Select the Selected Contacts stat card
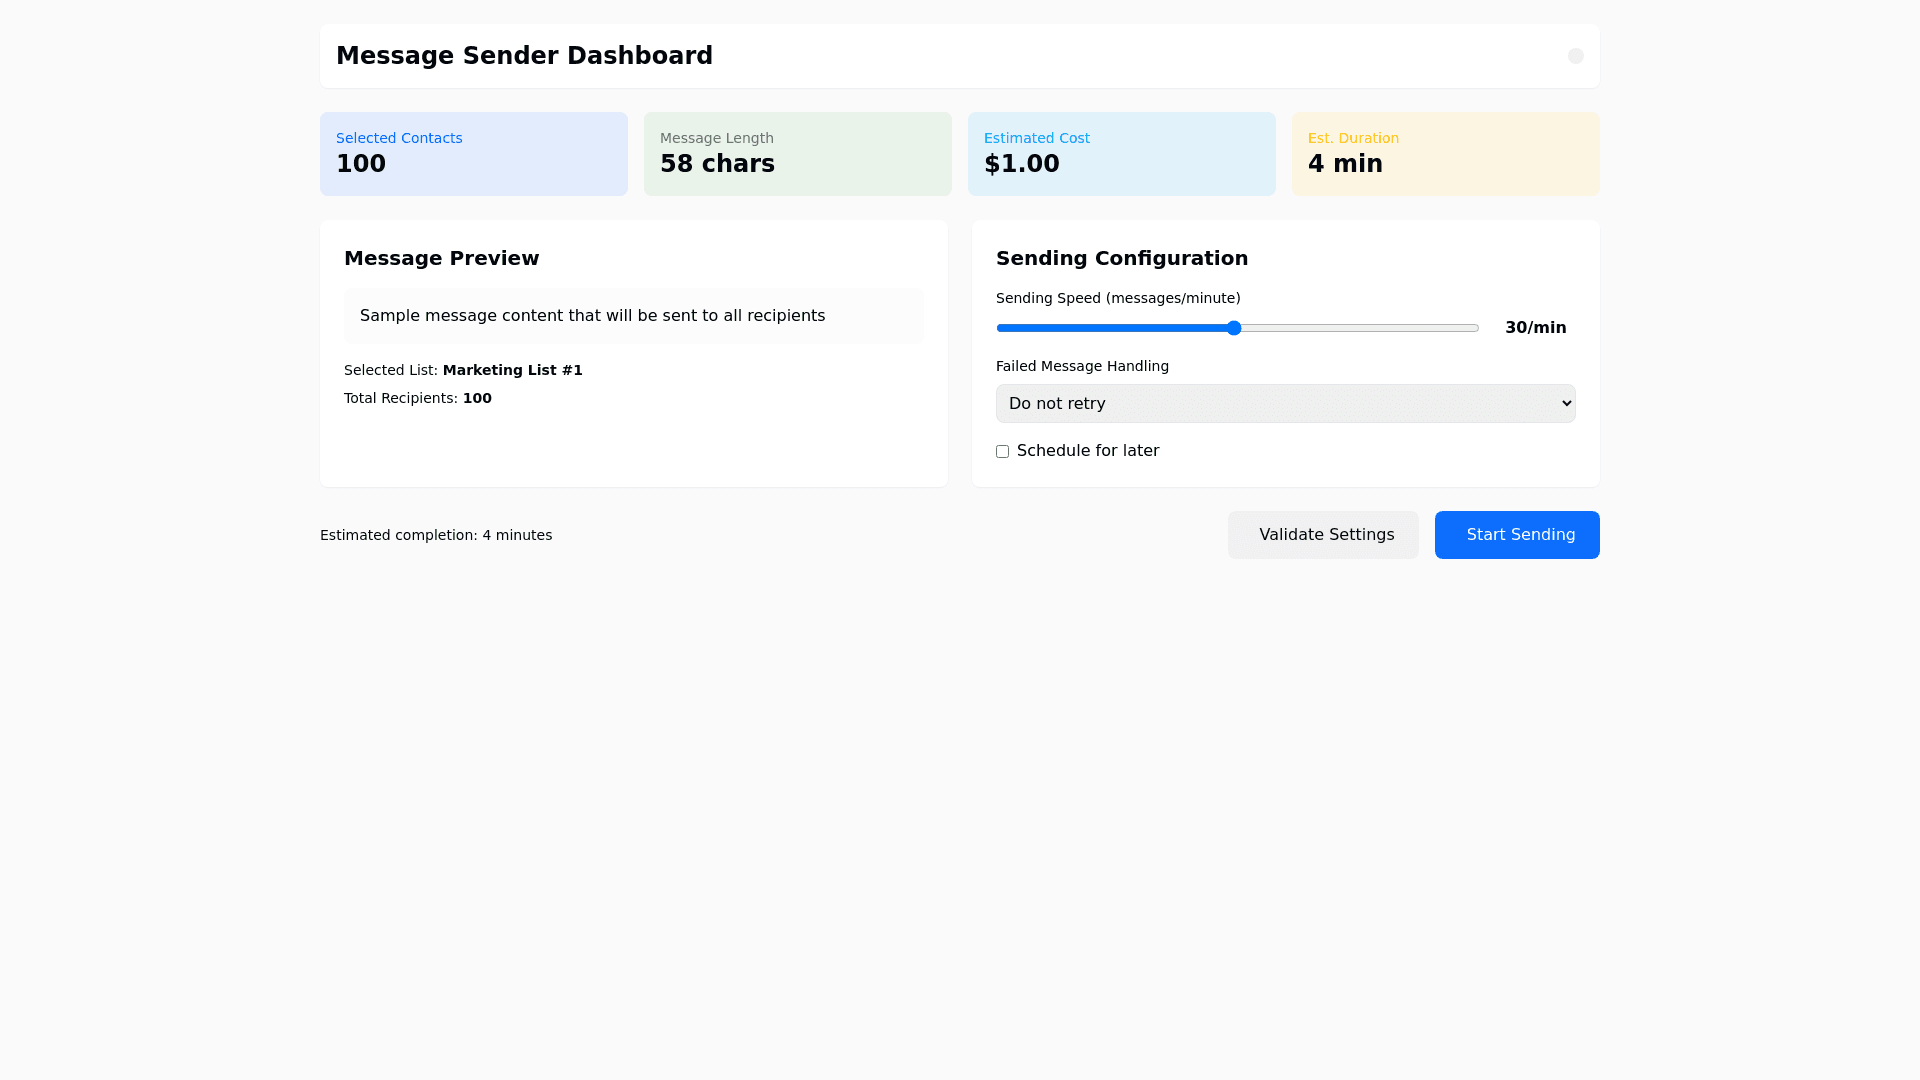Image resolution: width=1920 pixels, height=1080 pixels. pos(473,154)
